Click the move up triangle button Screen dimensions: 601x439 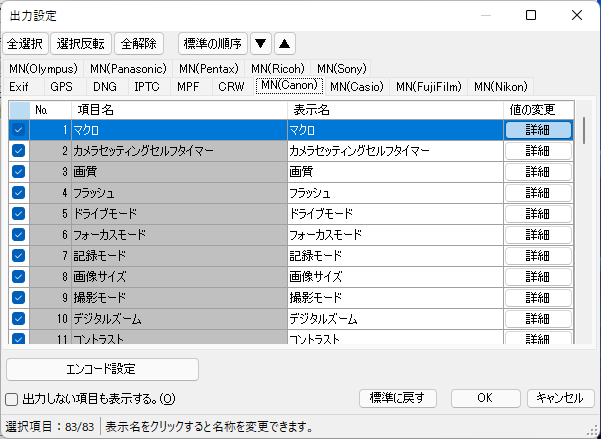tap(284, 43)
